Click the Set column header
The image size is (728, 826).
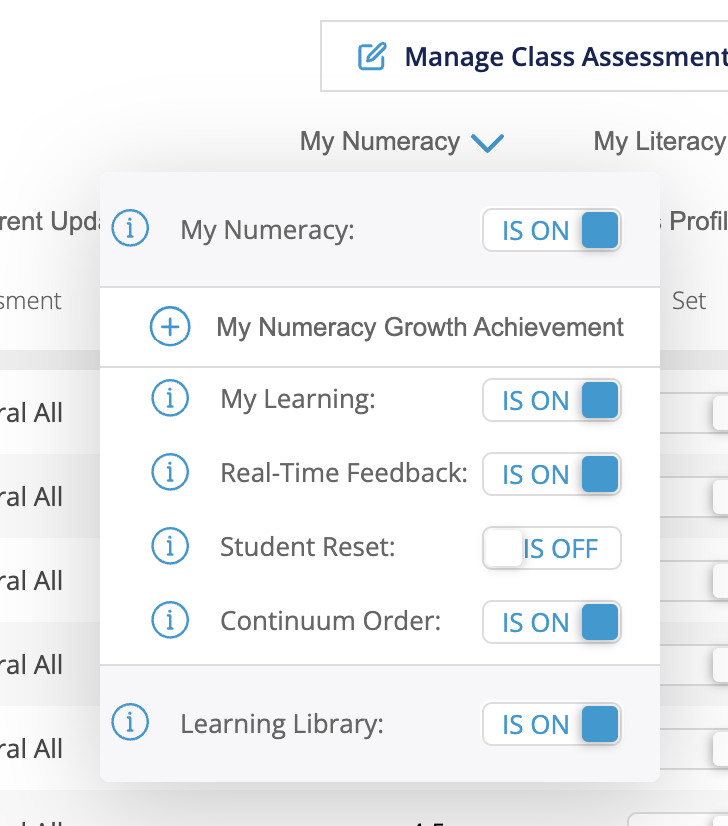point(689,300)
